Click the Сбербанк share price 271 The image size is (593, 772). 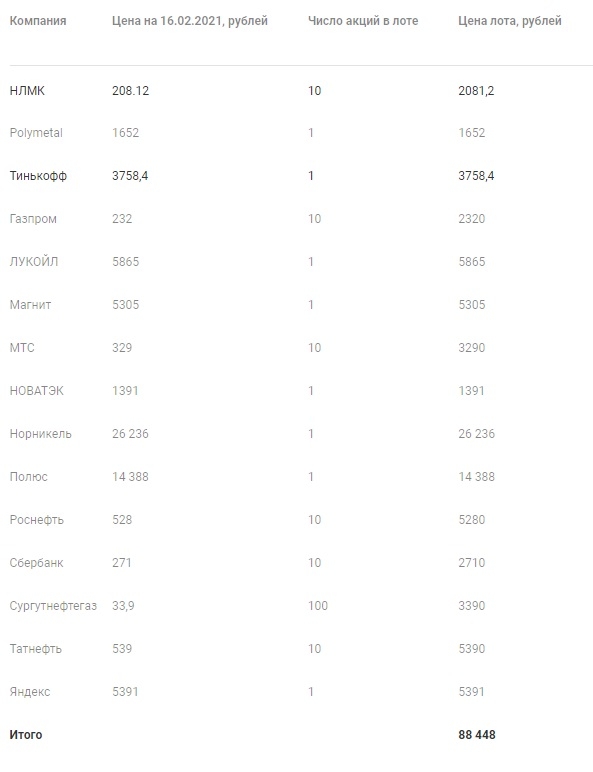click(122, 563)
